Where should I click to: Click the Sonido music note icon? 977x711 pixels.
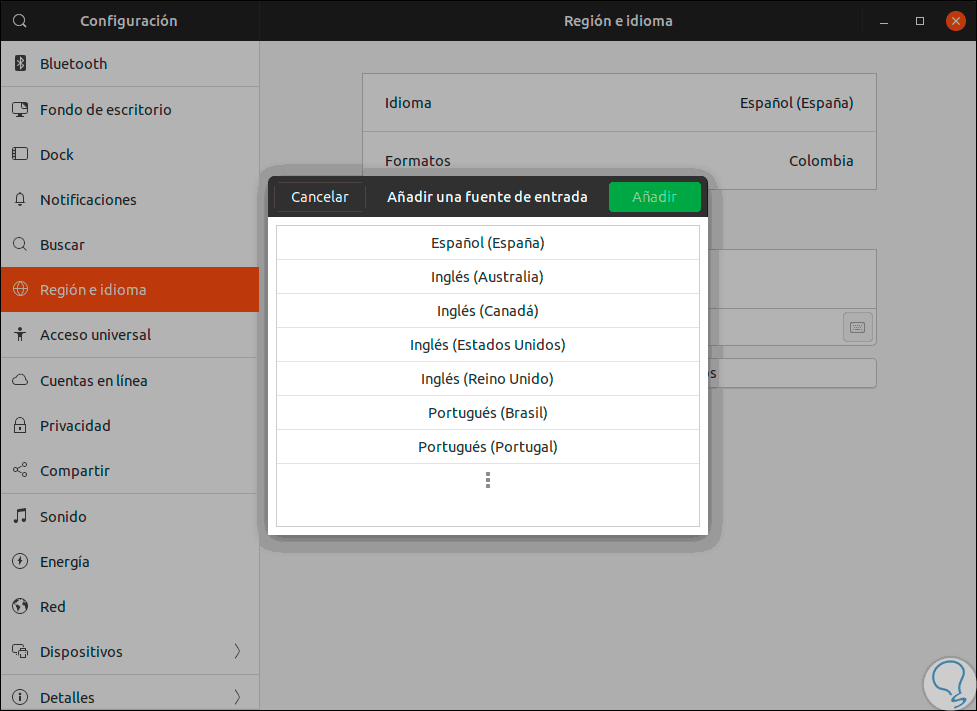pyautogui.click(x=20, y=517)
